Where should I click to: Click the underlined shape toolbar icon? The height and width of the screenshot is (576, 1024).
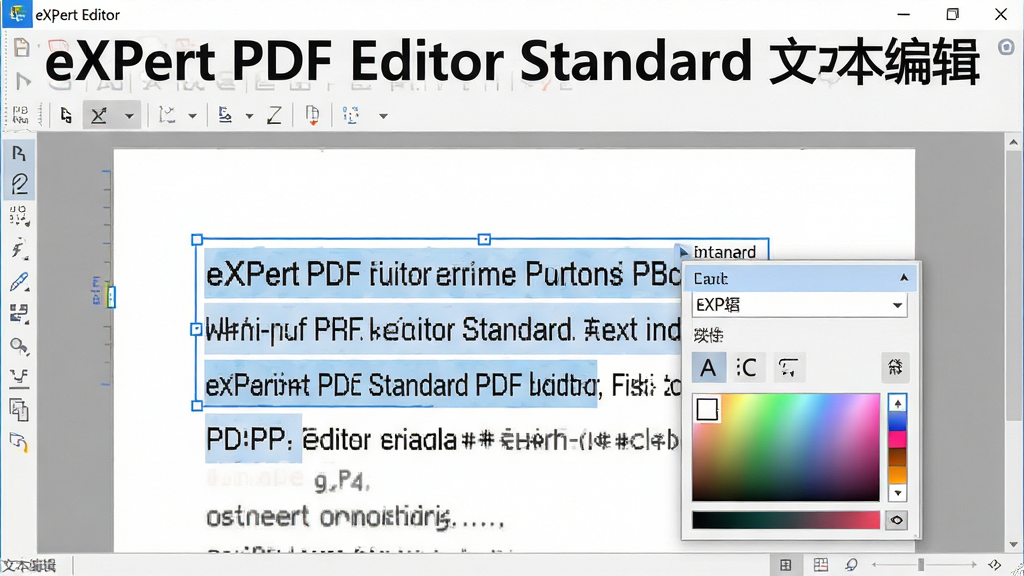click(225, 116)
